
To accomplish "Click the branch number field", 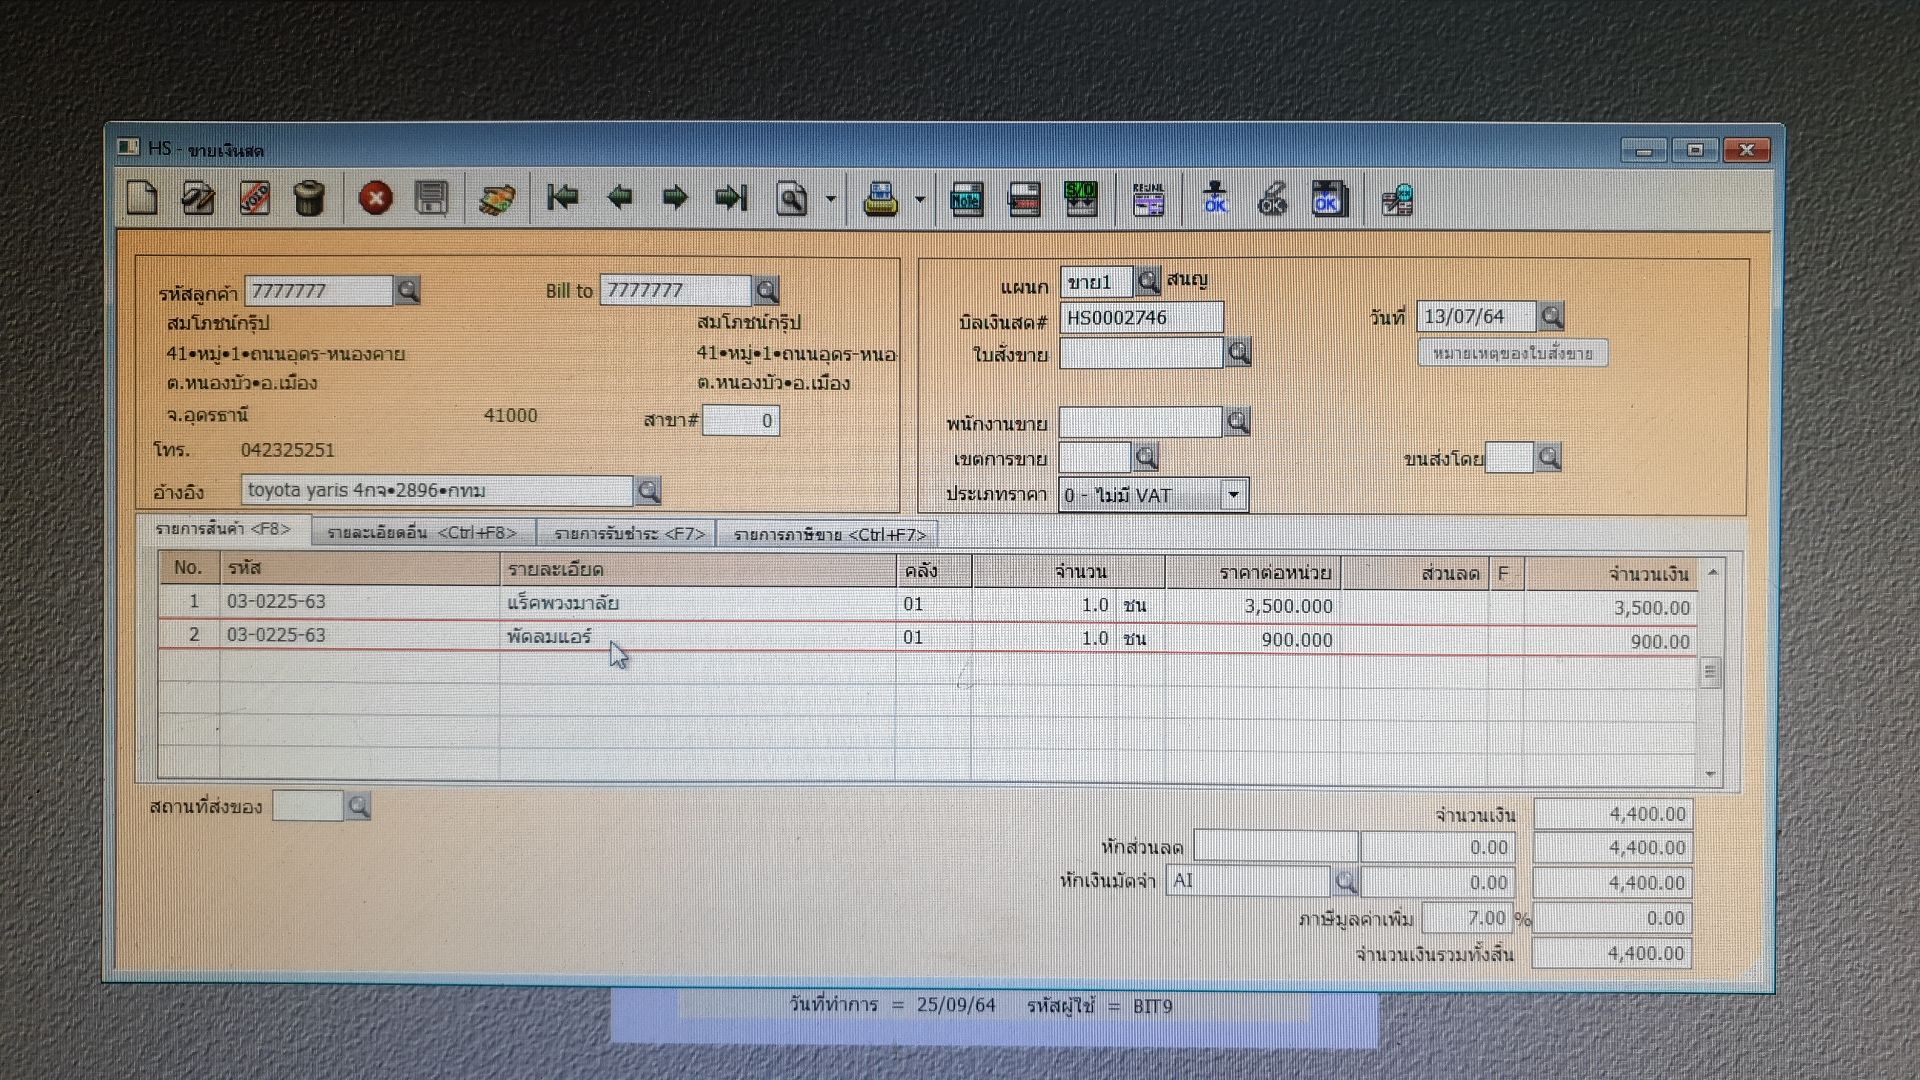I will coord(741,420).
